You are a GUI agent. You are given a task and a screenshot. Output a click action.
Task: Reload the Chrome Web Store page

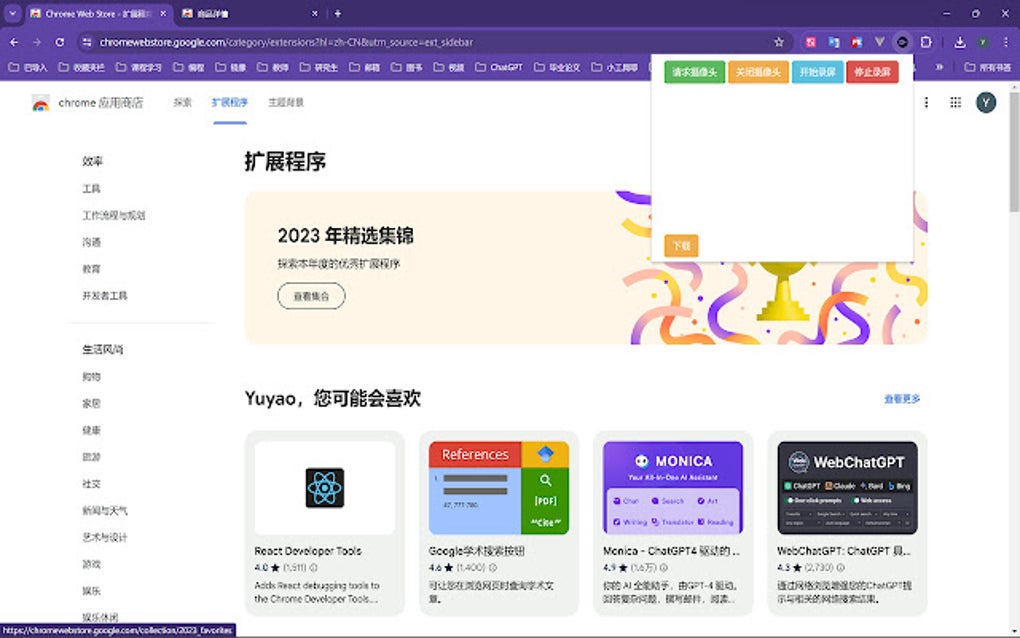pos(60,42)
